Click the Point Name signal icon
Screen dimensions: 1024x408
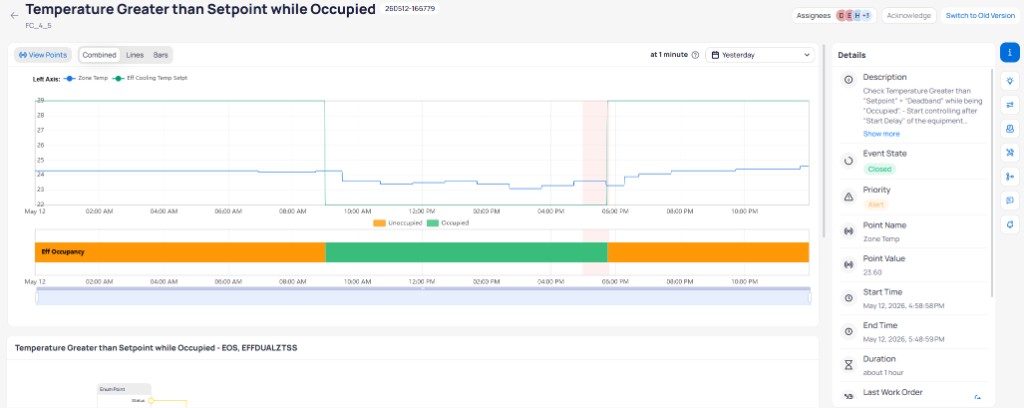(x=848, y=231)
